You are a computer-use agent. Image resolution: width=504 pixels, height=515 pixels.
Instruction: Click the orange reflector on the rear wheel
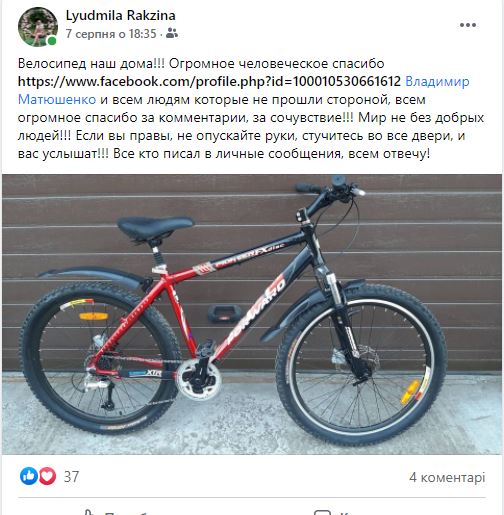94,316
